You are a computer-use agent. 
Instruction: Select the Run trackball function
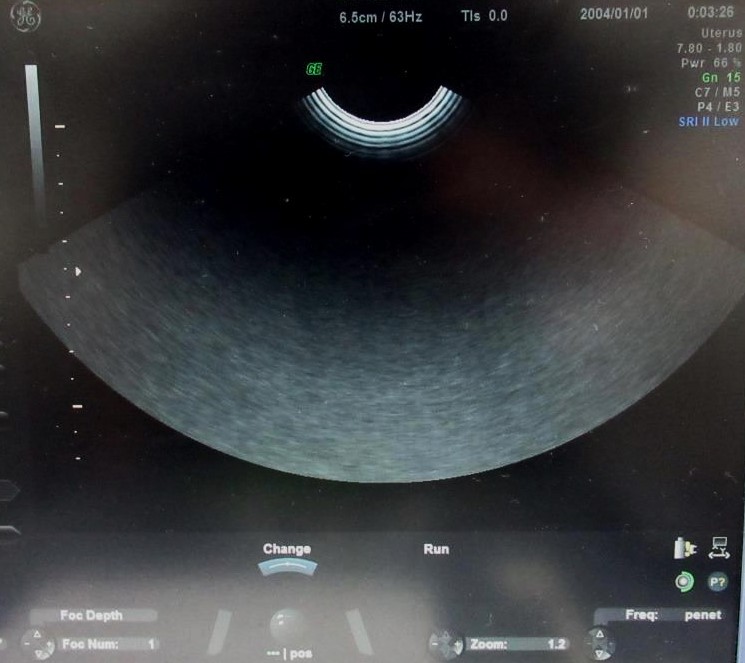pos(436,549)
